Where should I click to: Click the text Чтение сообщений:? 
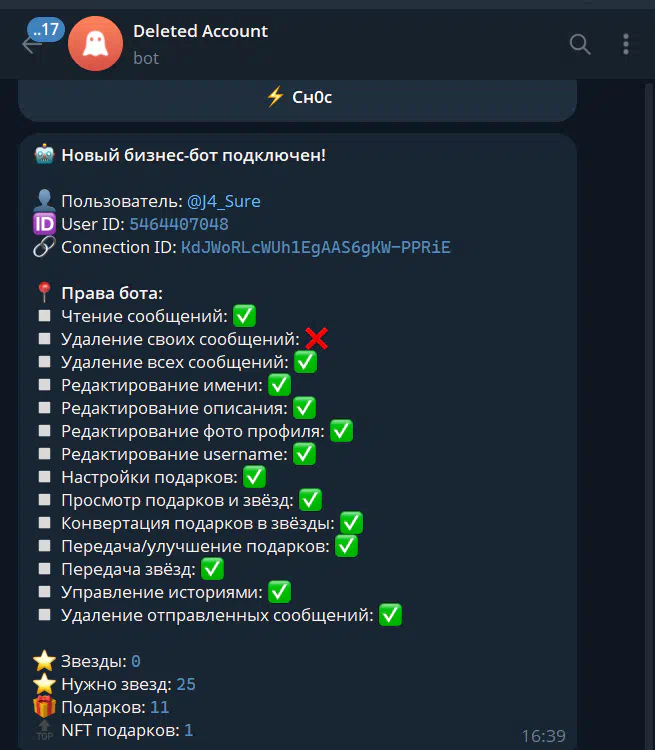[144, 316]
